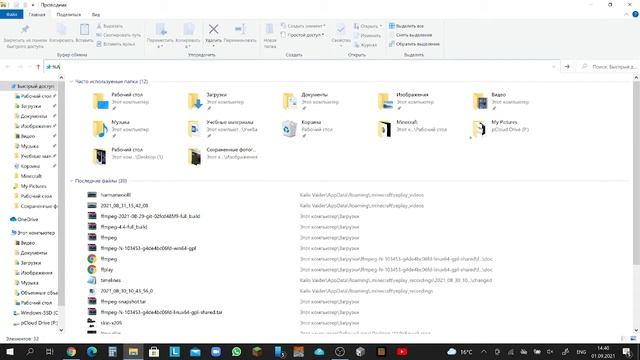Click the Новая папка icon
This screenshot has height=360, width=640.
click(270, 29)
